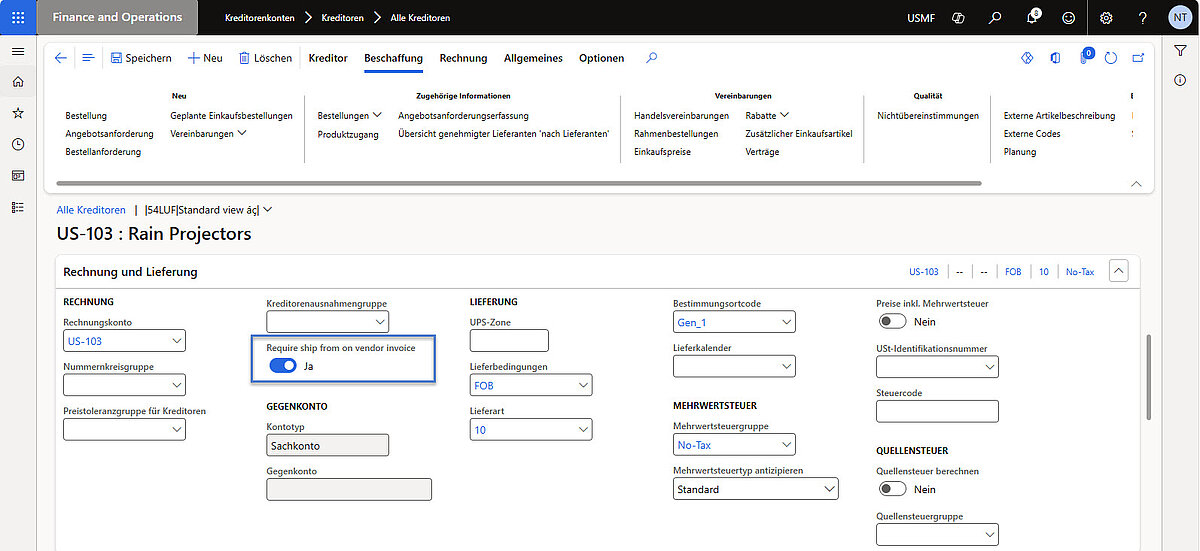Open the attachments paperclip with badge

coord(1084,57)
